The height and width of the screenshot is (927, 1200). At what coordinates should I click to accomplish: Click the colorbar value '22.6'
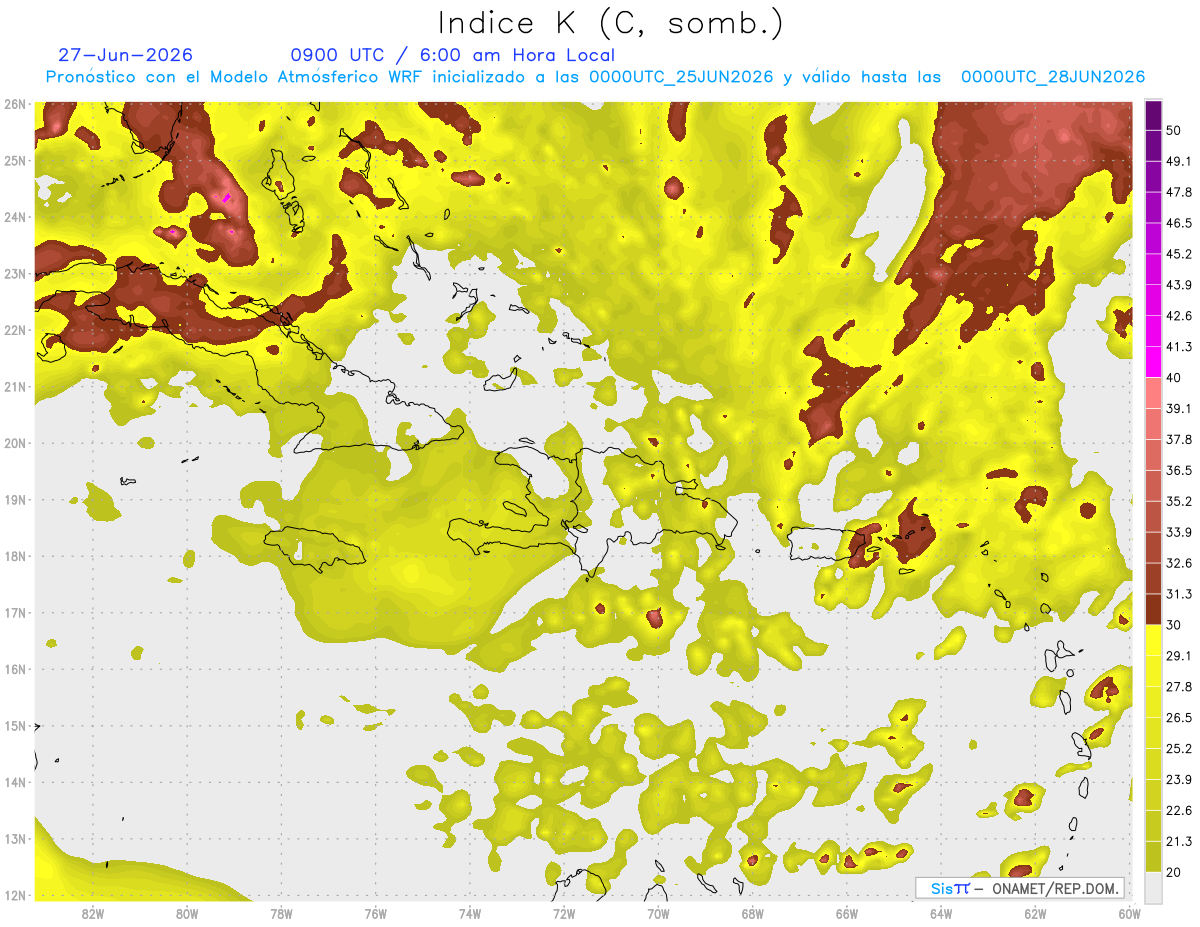click(1178, 811)
